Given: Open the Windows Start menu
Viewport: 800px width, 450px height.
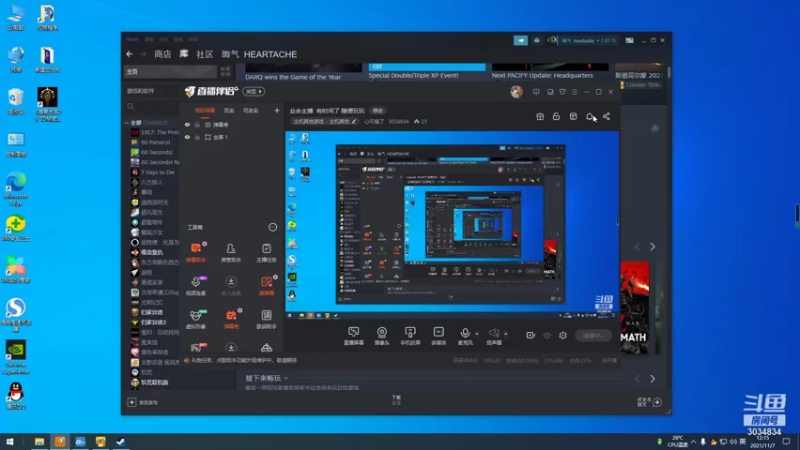Looking at the screenshot, I should (10, 442).
